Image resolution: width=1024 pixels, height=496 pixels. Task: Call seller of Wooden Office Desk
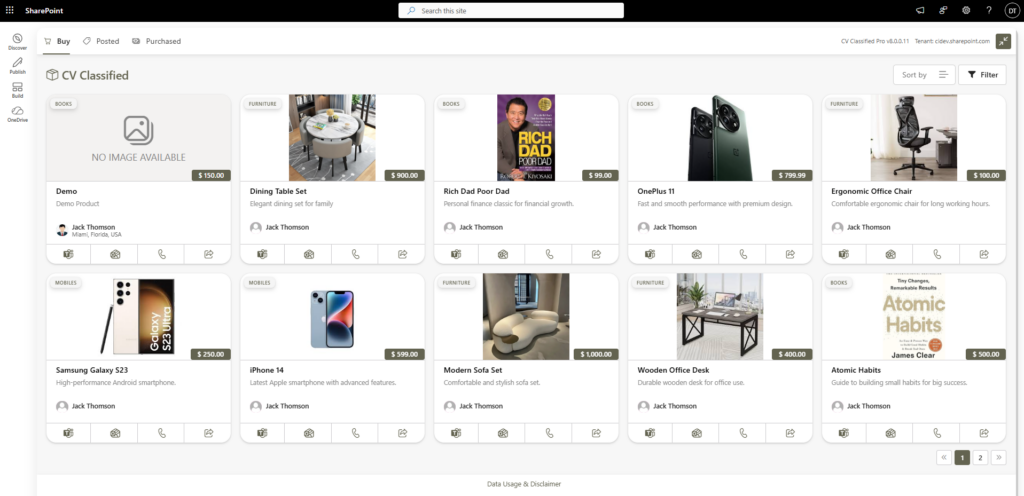[x=743, y=433]
